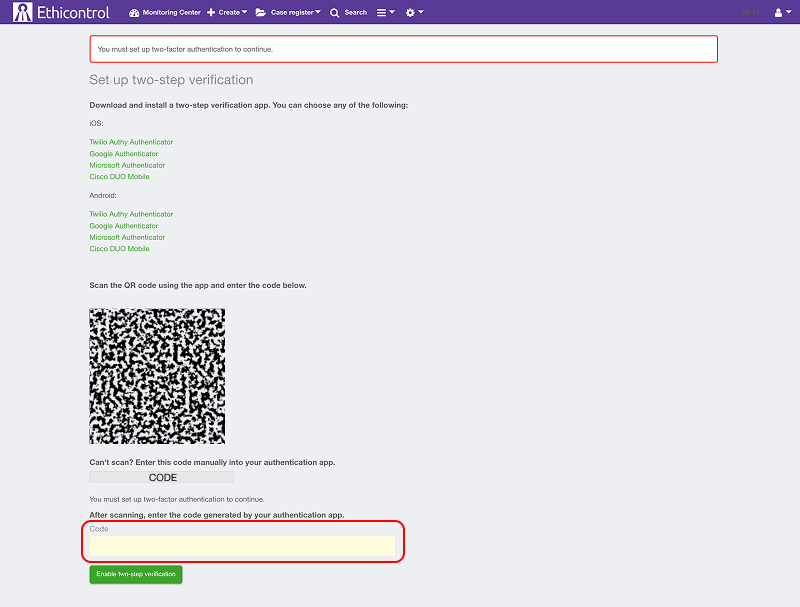800x607 pixels.
Task: Open iOS Microsoft Authenticator link
Action: [x=128, y=165]
